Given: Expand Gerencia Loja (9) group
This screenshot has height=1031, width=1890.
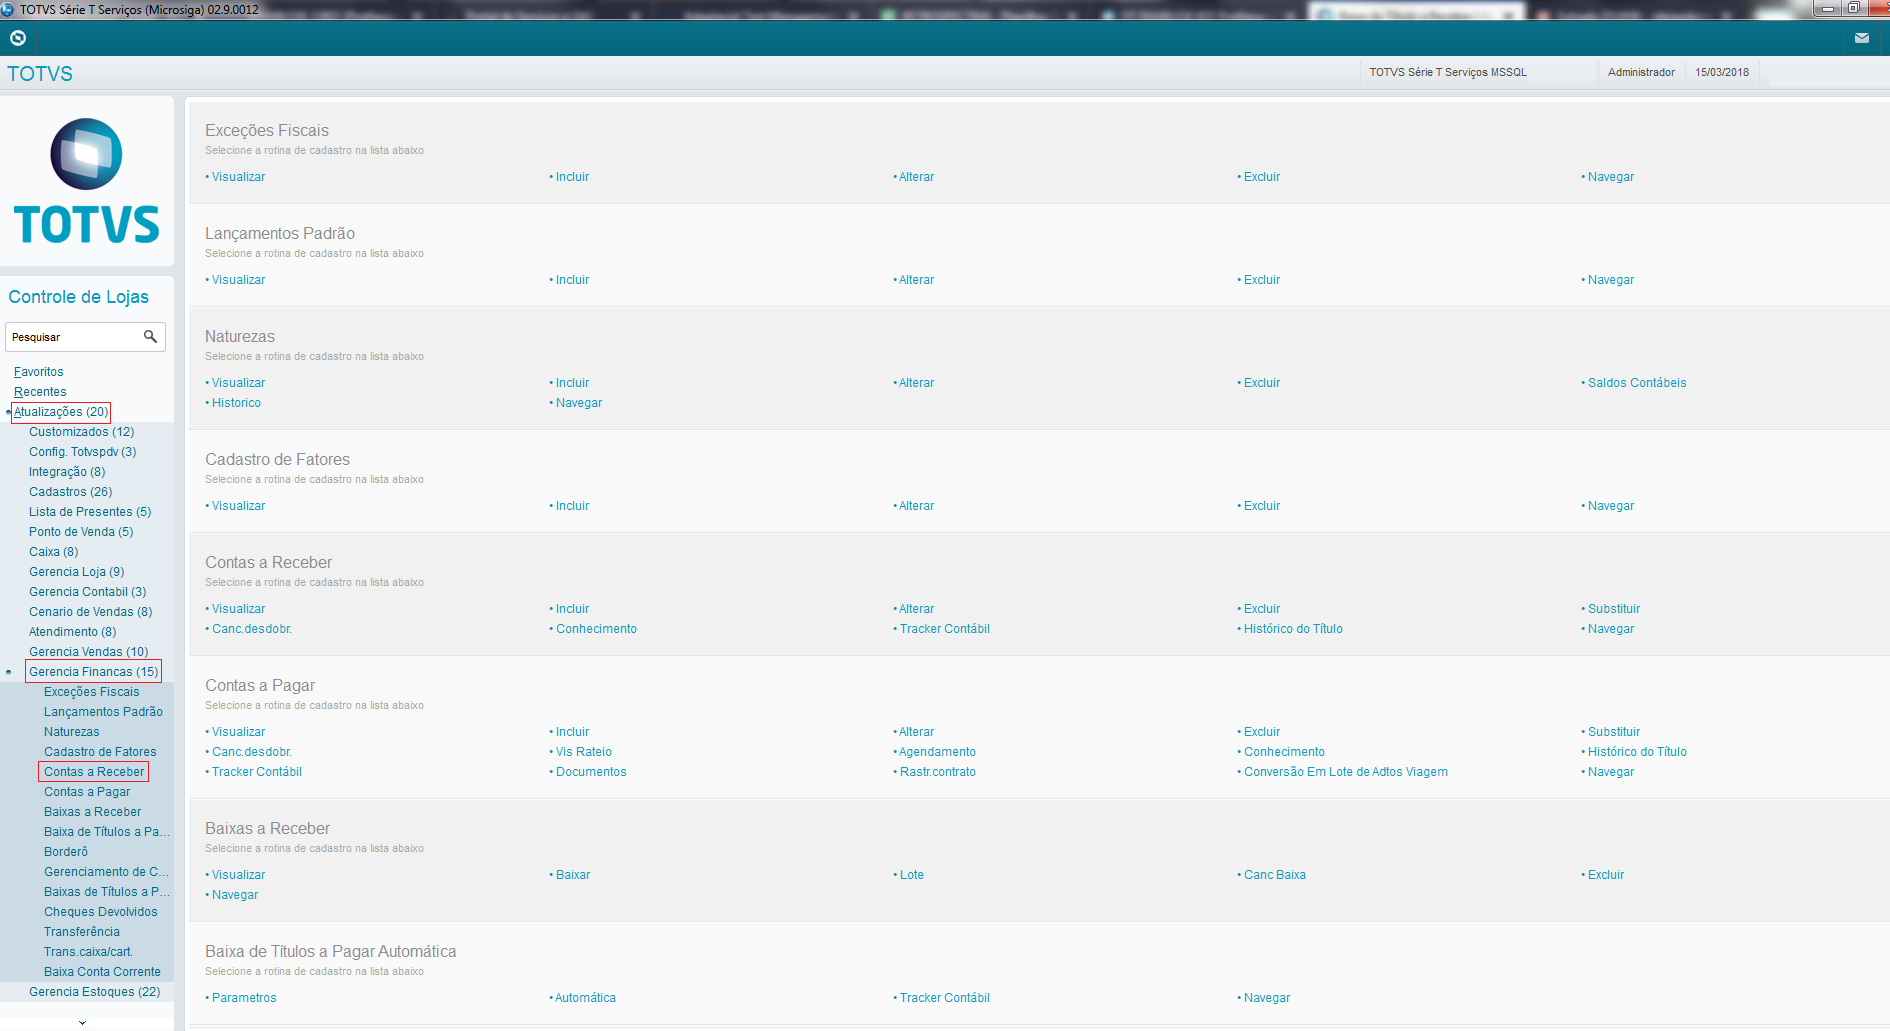Looking at the screenshot, I should pyautogui.click(x=77, y=572).
